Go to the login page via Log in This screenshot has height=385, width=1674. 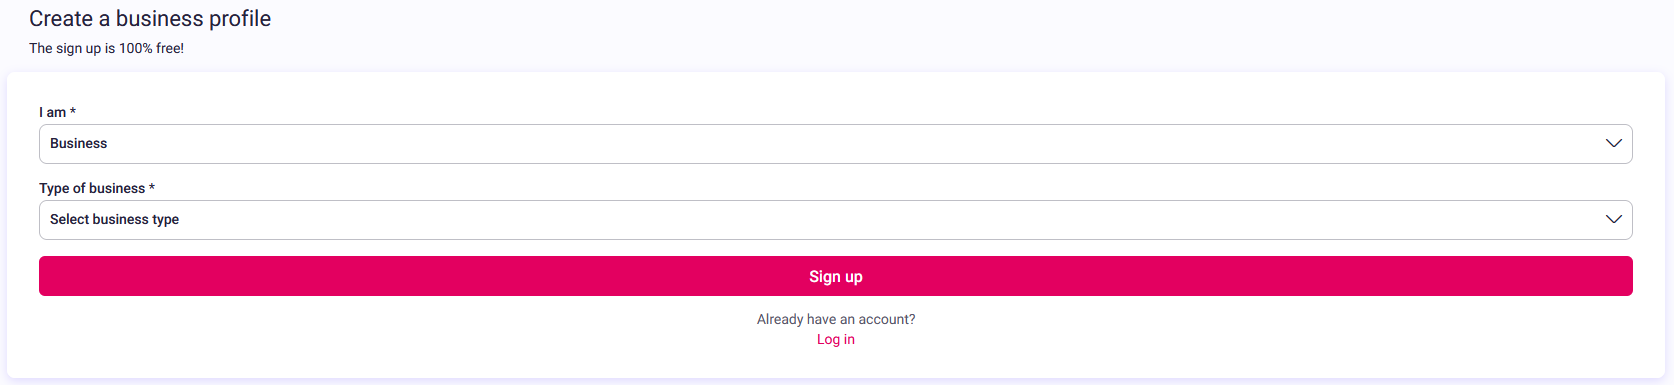click(836, 339)
